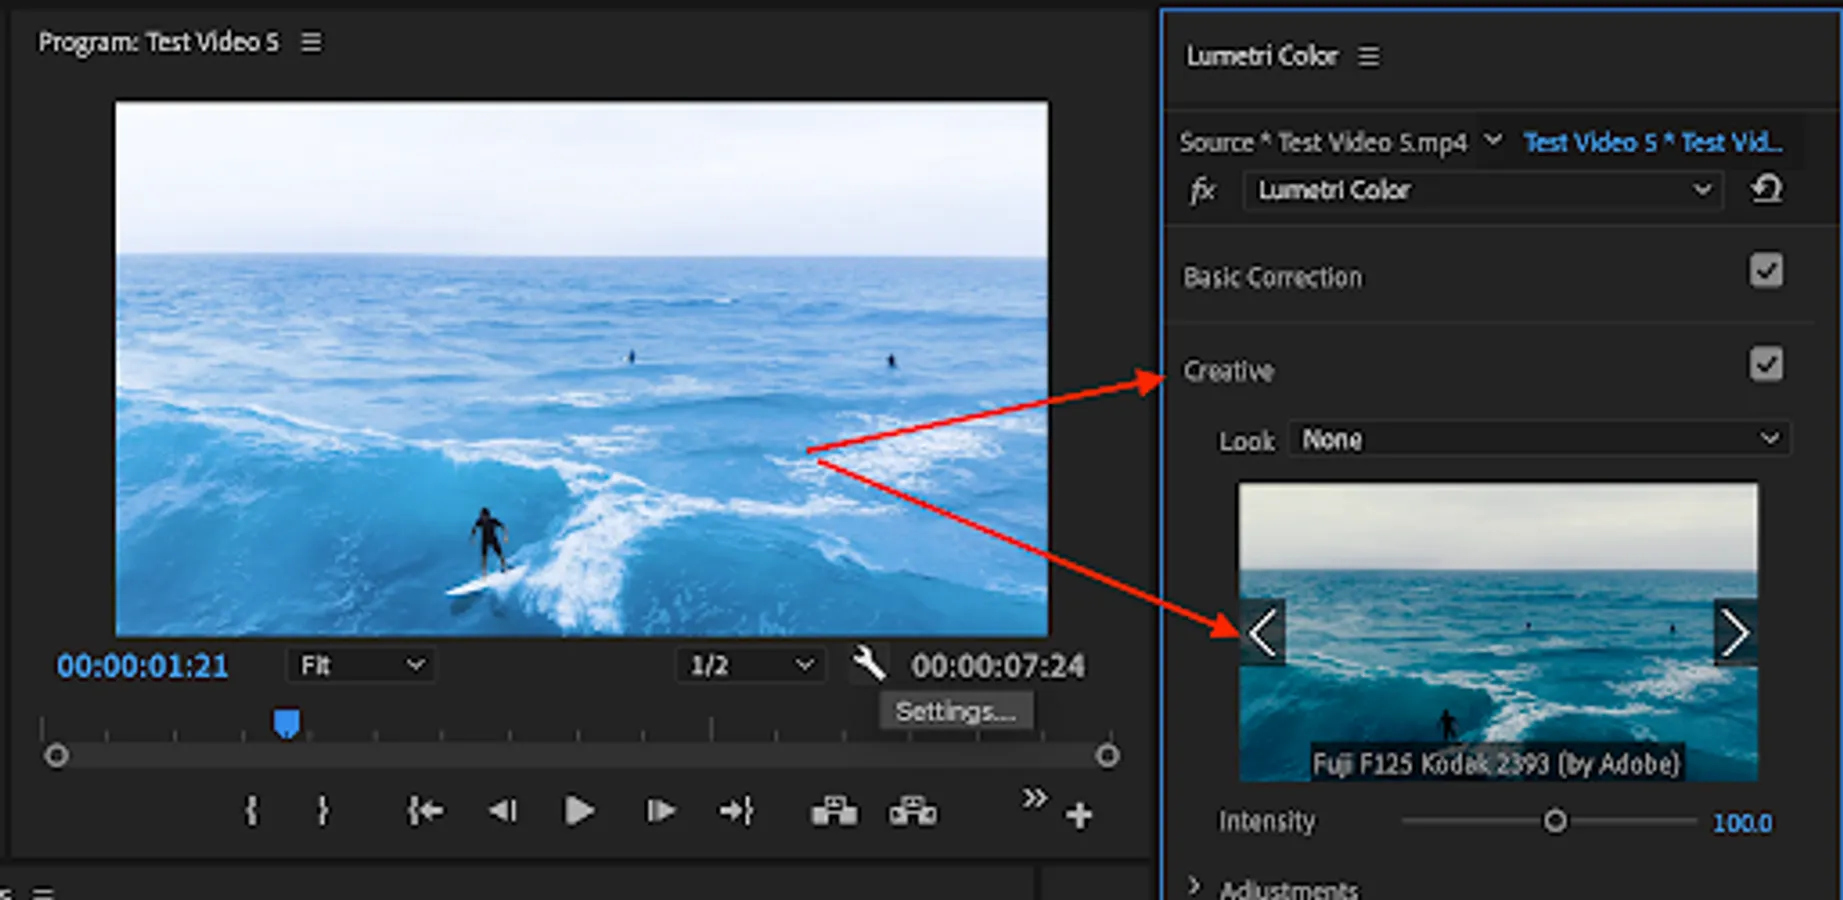The width and height of the screenshot is (1843, 900).
Task: Open the wrench Settings icon
Action: tap(868, 664)
